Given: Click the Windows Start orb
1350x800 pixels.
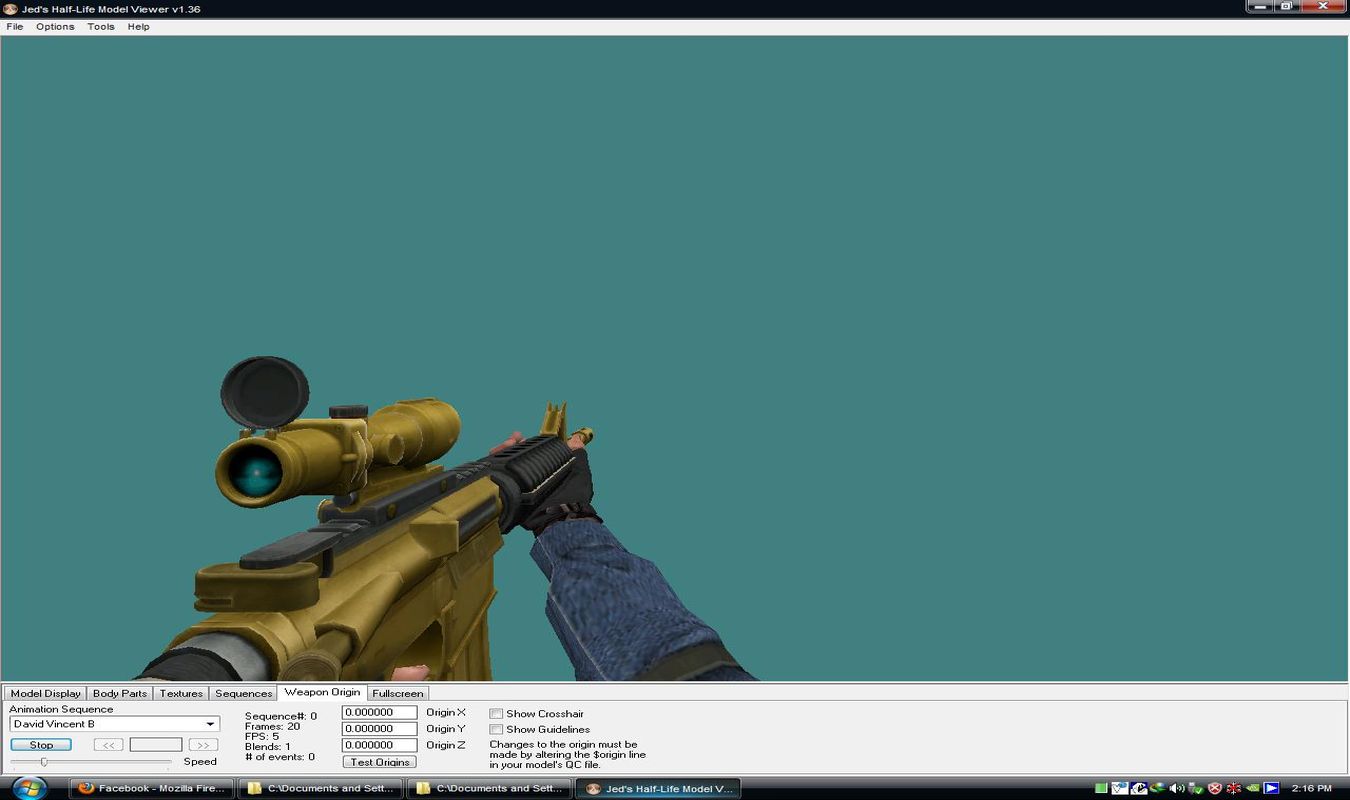Looking at the screenshot, I should (28, 788).
